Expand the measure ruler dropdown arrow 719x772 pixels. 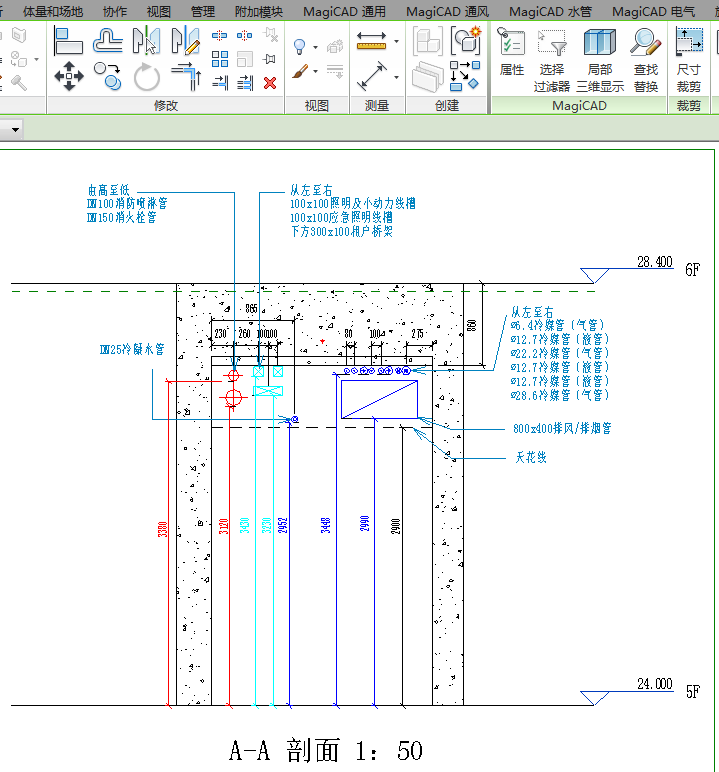tap(397, 43)
